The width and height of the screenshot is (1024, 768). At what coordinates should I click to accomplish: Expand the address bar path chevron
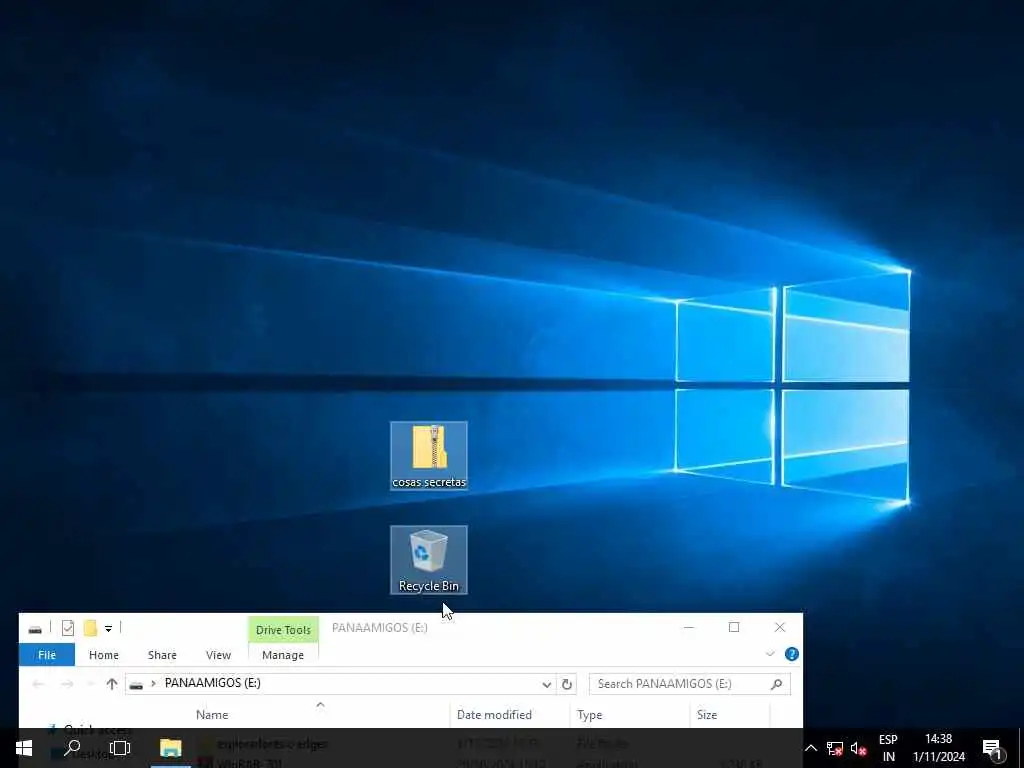pos(153,683)
